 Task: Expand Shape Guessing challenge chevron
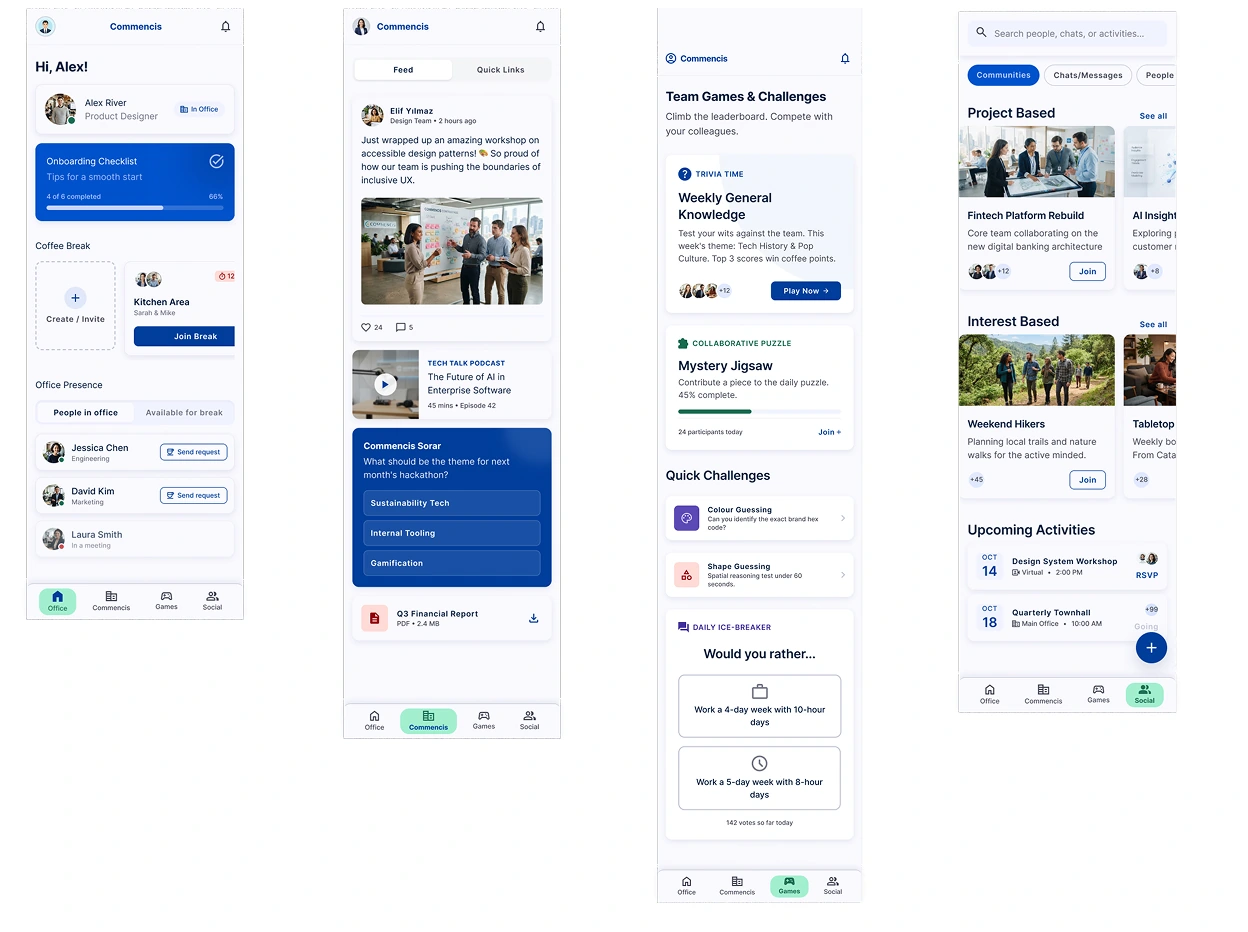[843, 575]
